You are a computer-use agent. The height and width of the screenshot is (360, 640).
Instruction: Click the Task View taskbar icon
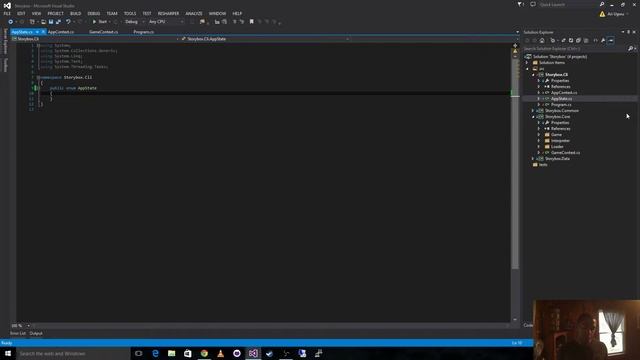(138, 353)
